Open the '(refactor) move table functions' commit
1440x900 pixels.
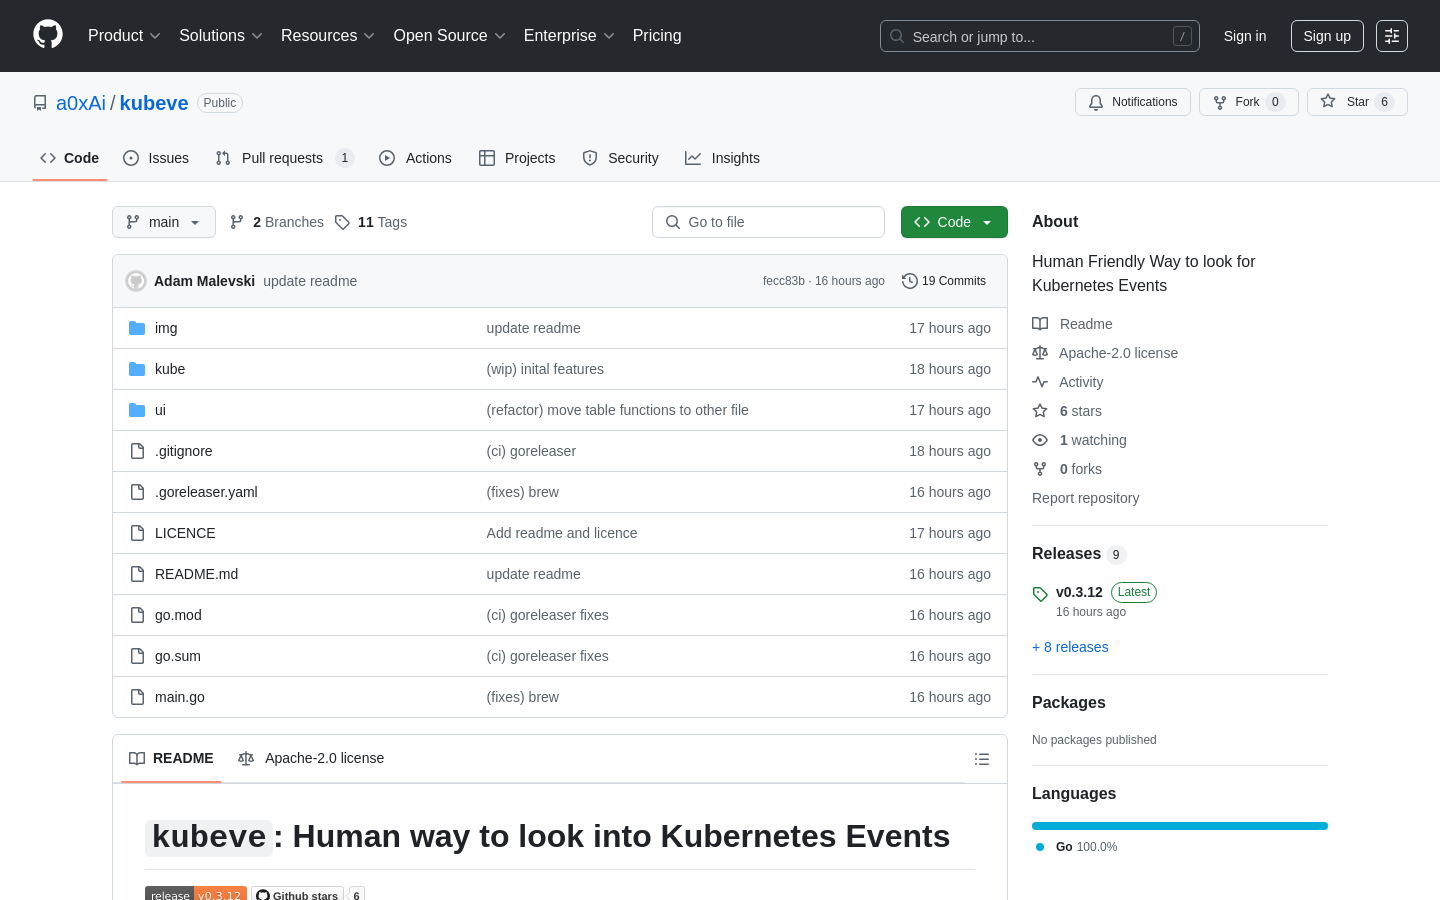617,410
